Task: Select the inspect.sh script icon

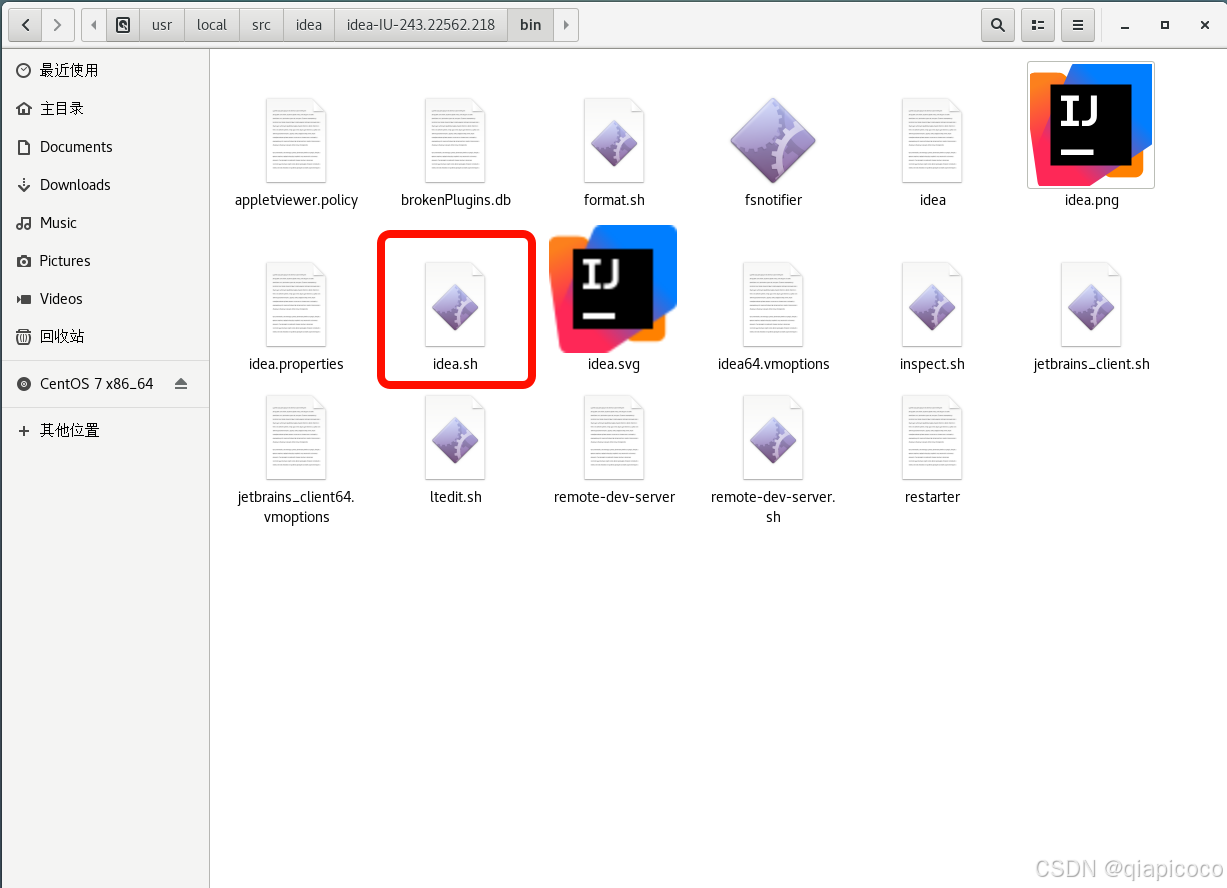Action: [x=932, y=304]
